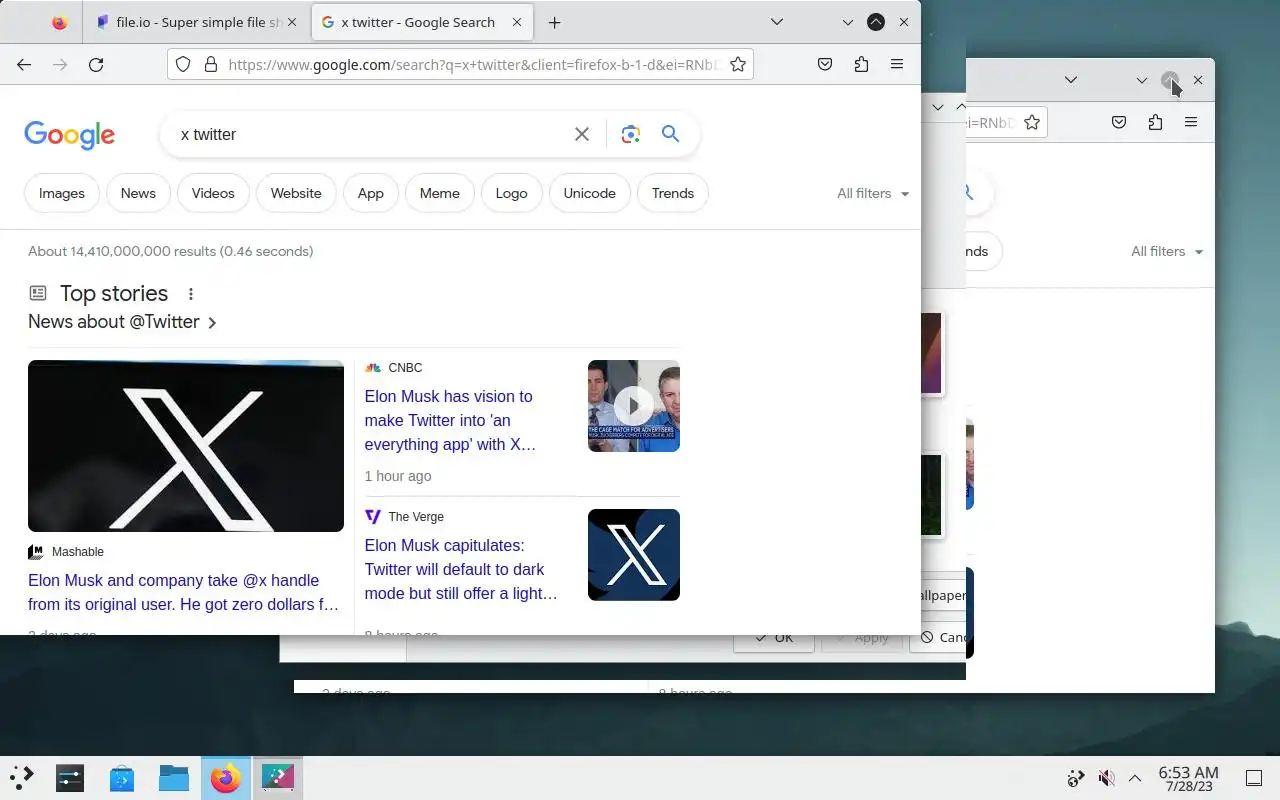Open the network tray icon beside volume
Screen dimensions: 1280x800
point(1076,778)
